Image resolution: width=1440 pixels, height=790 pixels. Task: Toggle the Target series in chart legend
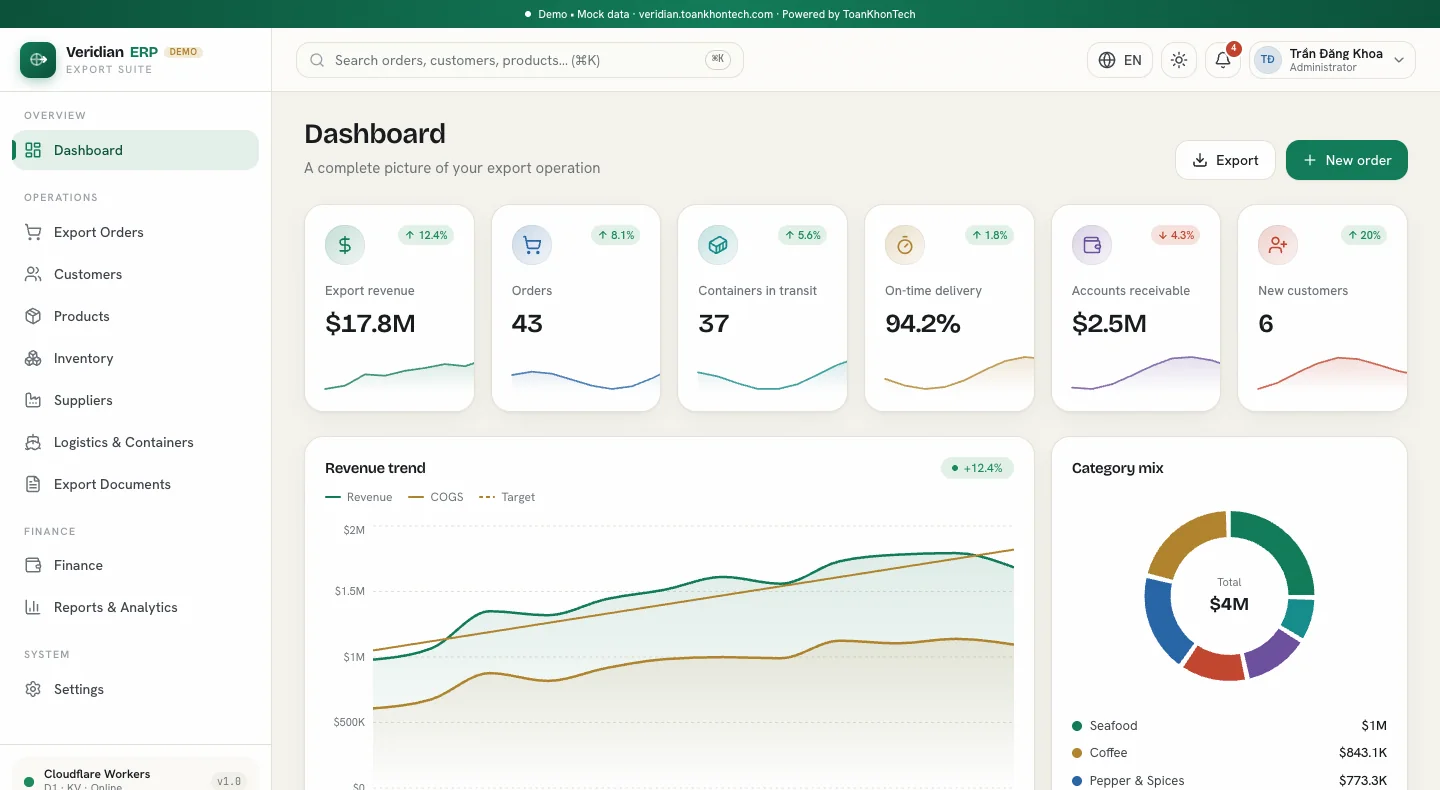508,497
